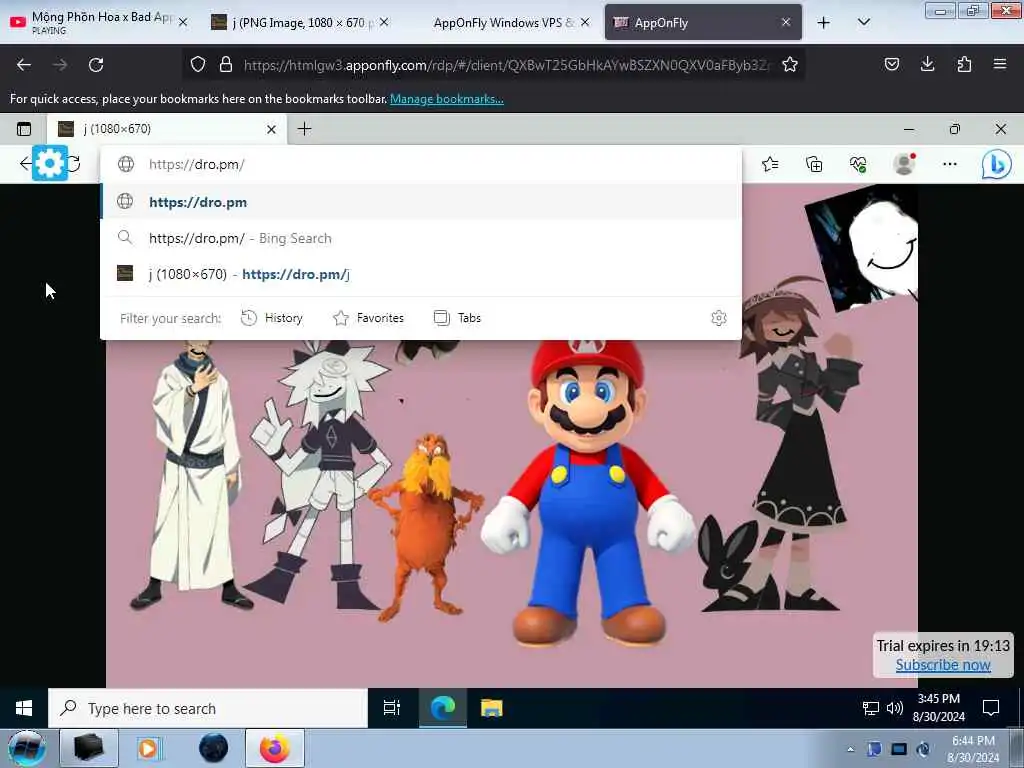Reload the Firefox page
Image resolution: width=1024 pixels, height=768 pixels.
click(x=96, y=65)
